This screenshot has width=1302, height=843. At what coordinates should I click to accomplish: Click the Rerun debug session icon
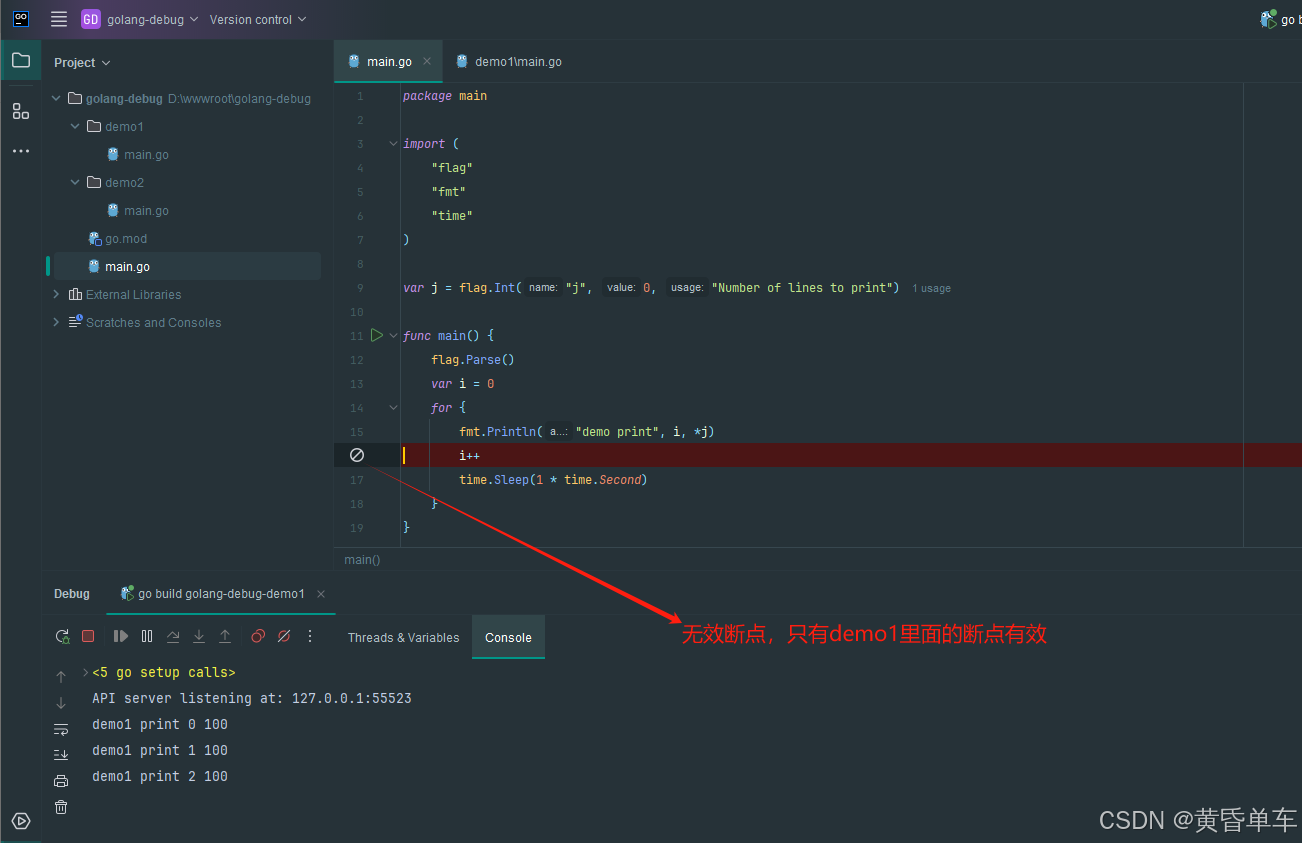coord(62,636)
